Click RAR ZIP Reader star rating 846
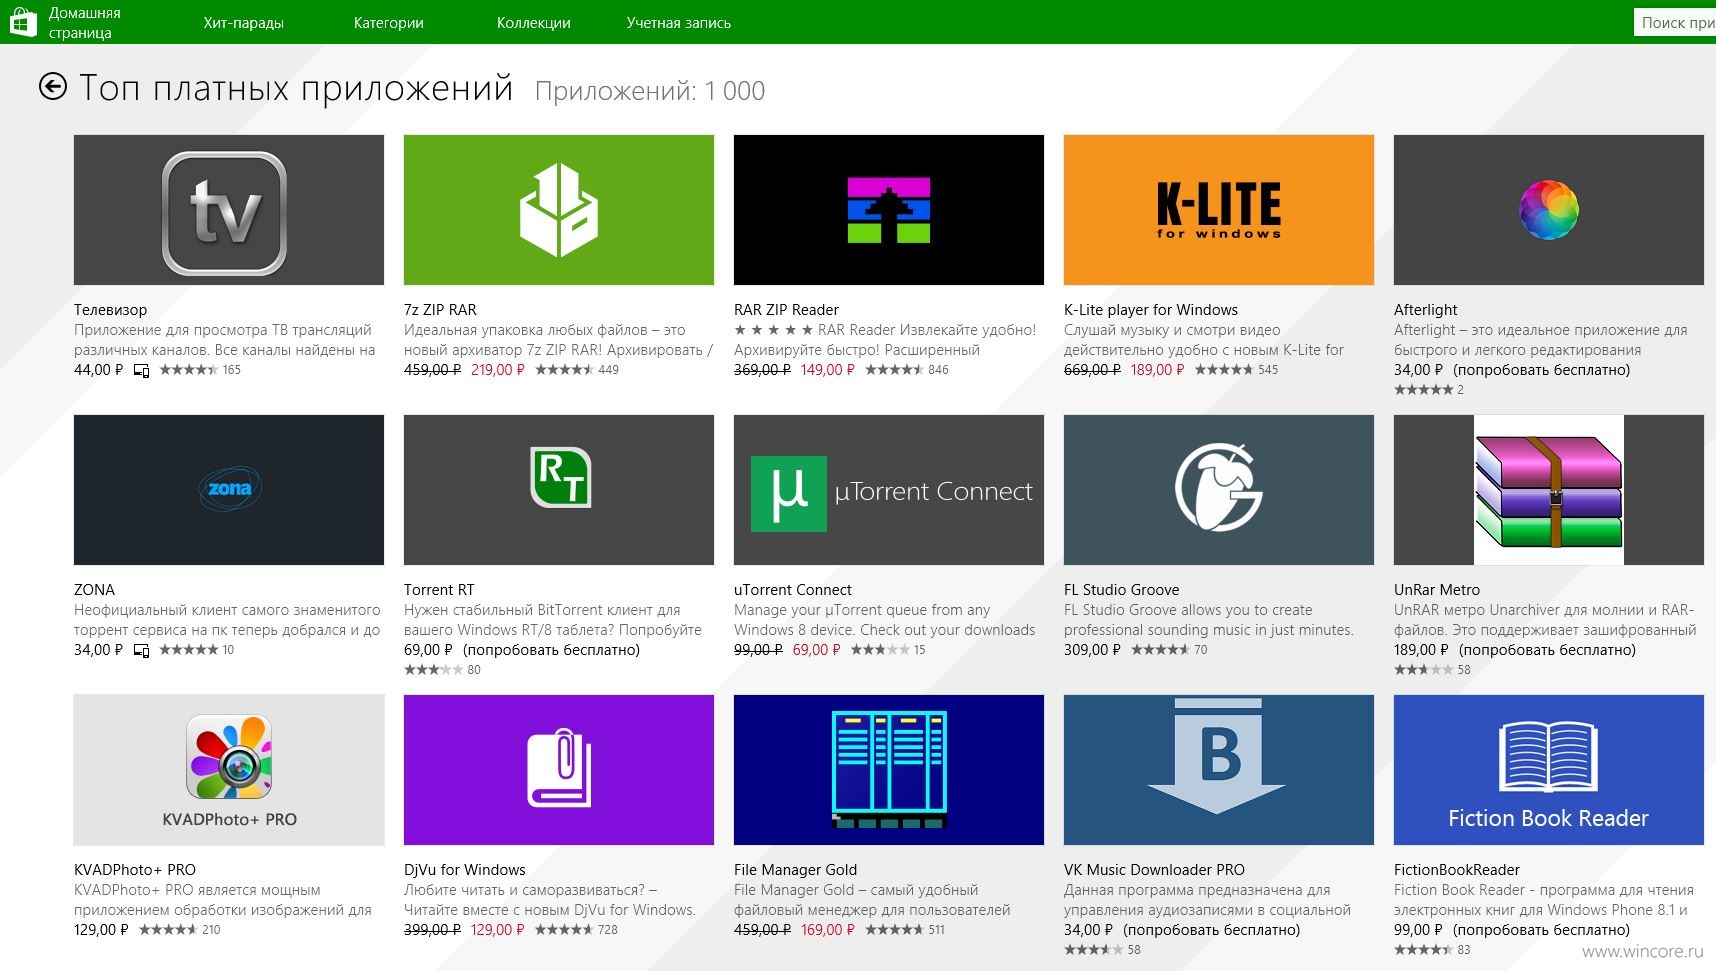Image resolution: width=1716 pixels, height=971 pixels. 907,370
